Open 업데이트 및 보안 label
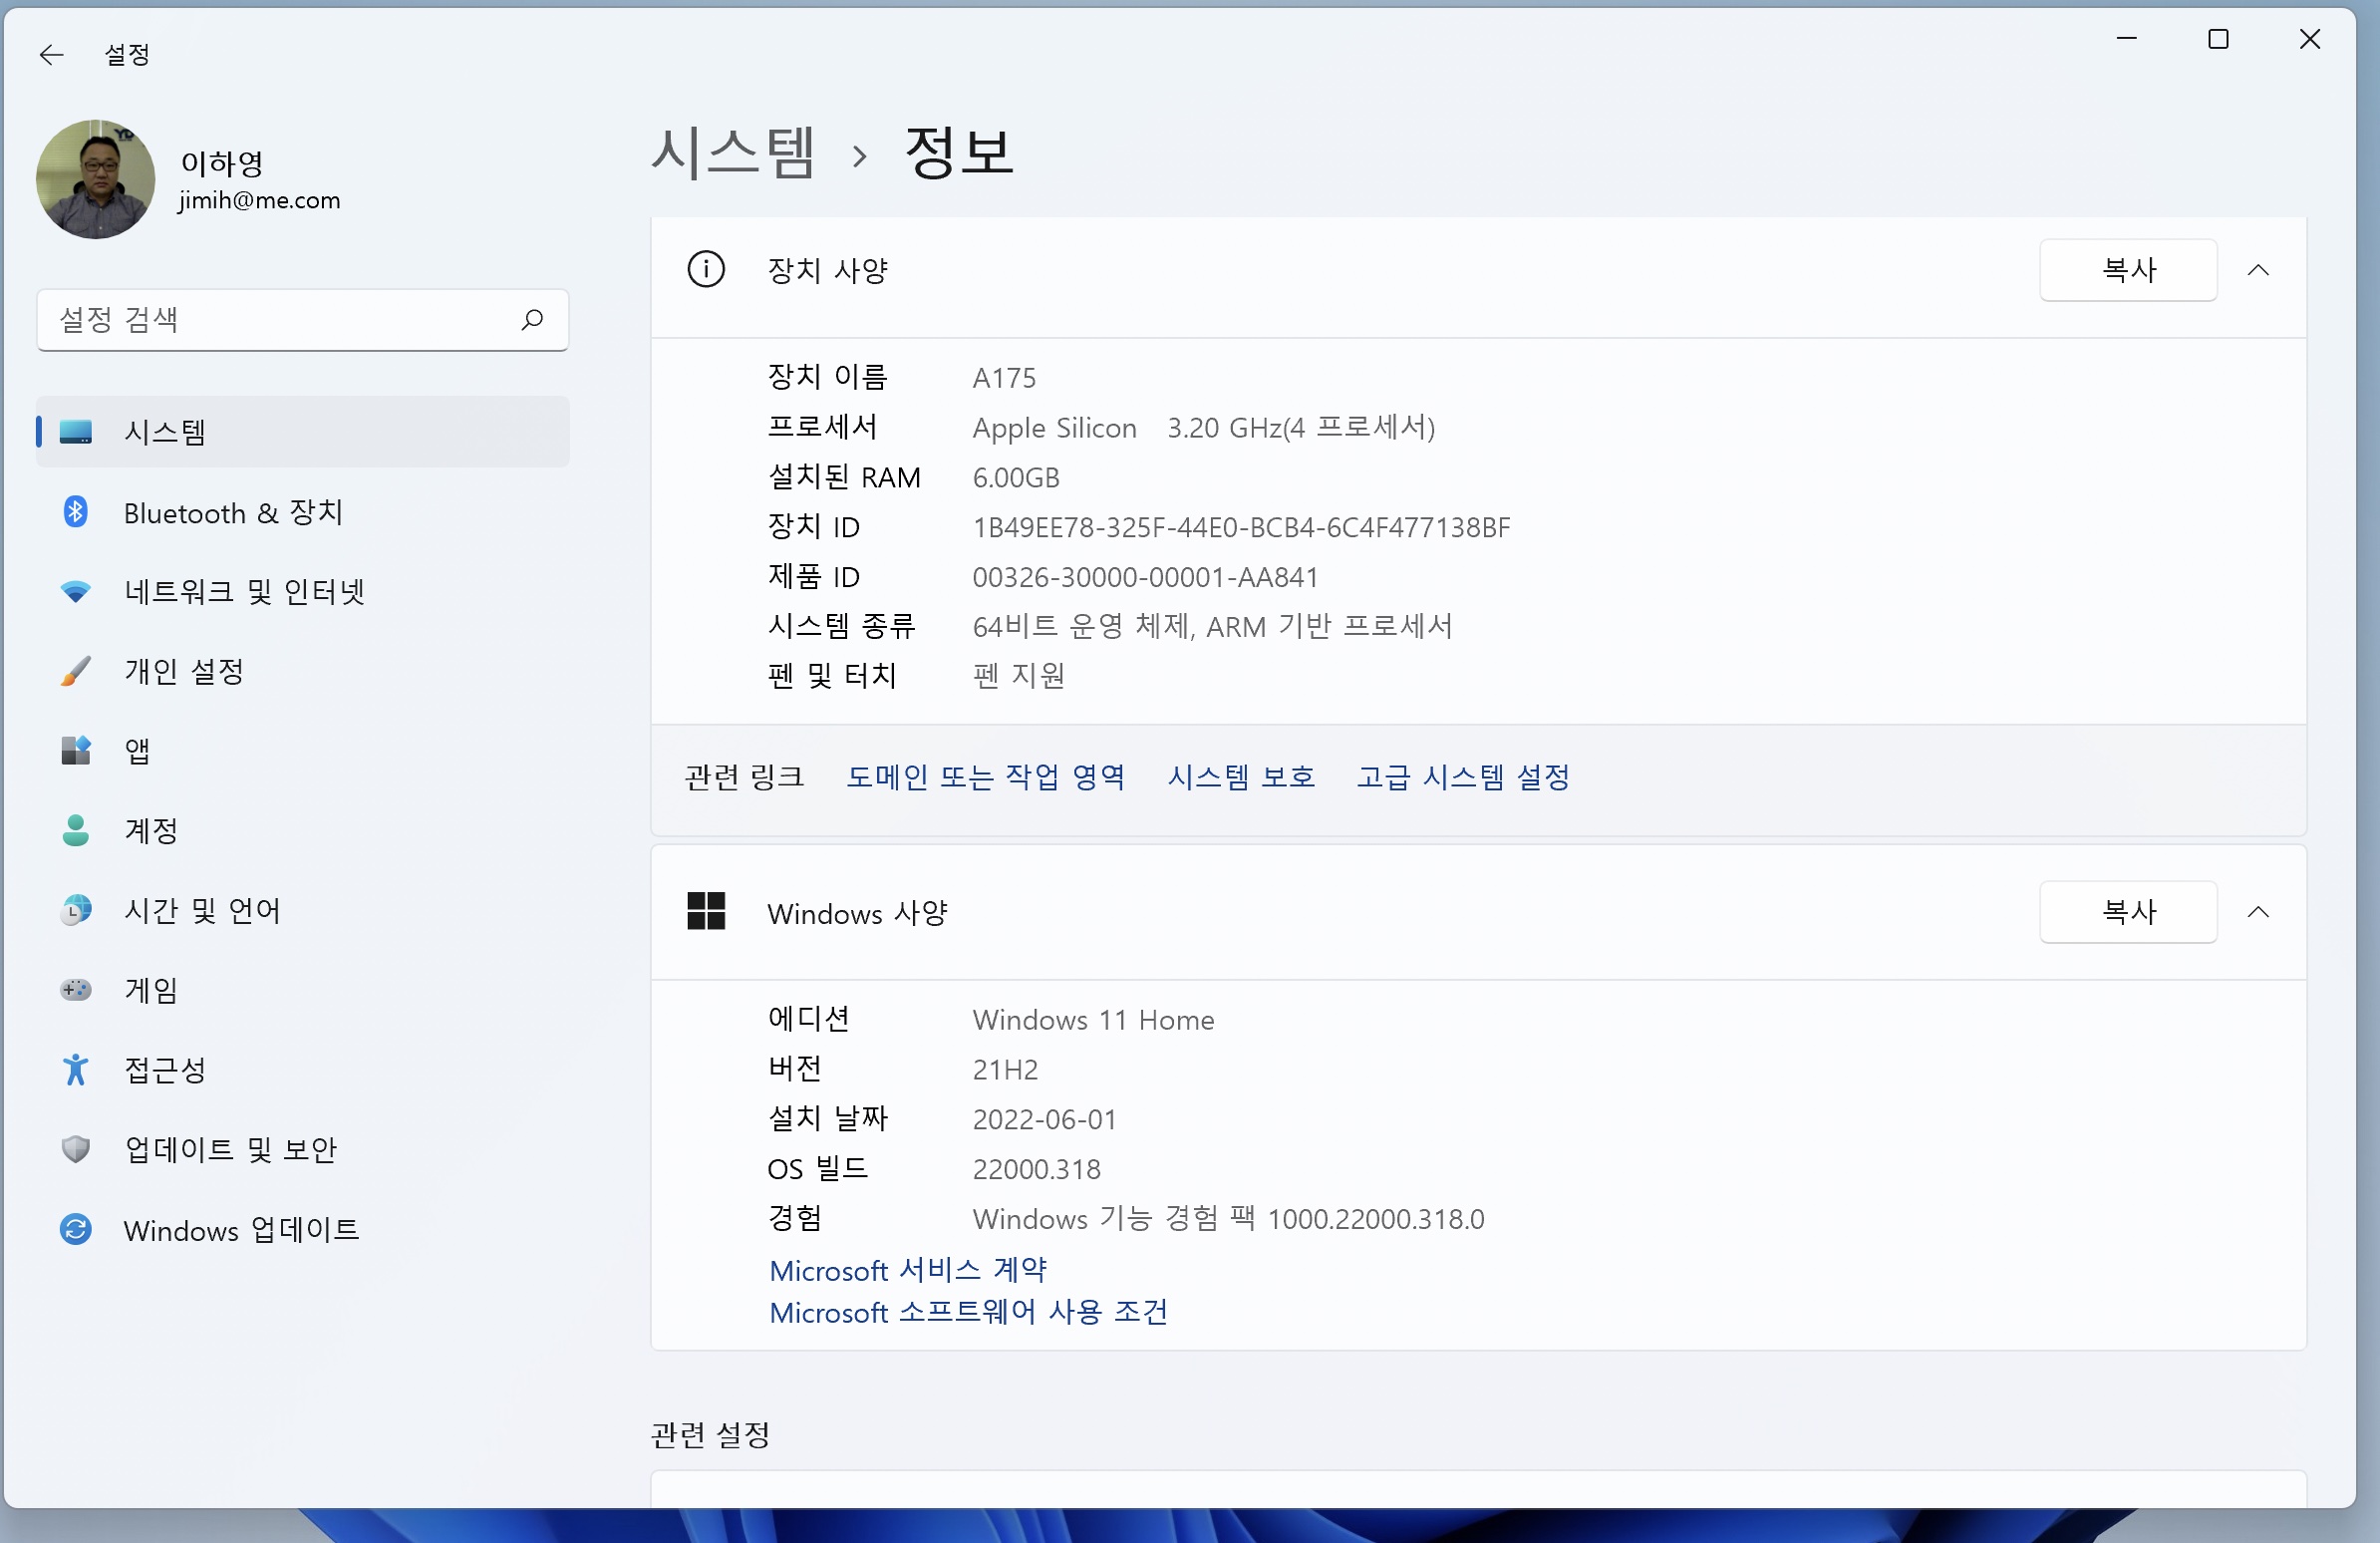 [x=231, y=1149]
